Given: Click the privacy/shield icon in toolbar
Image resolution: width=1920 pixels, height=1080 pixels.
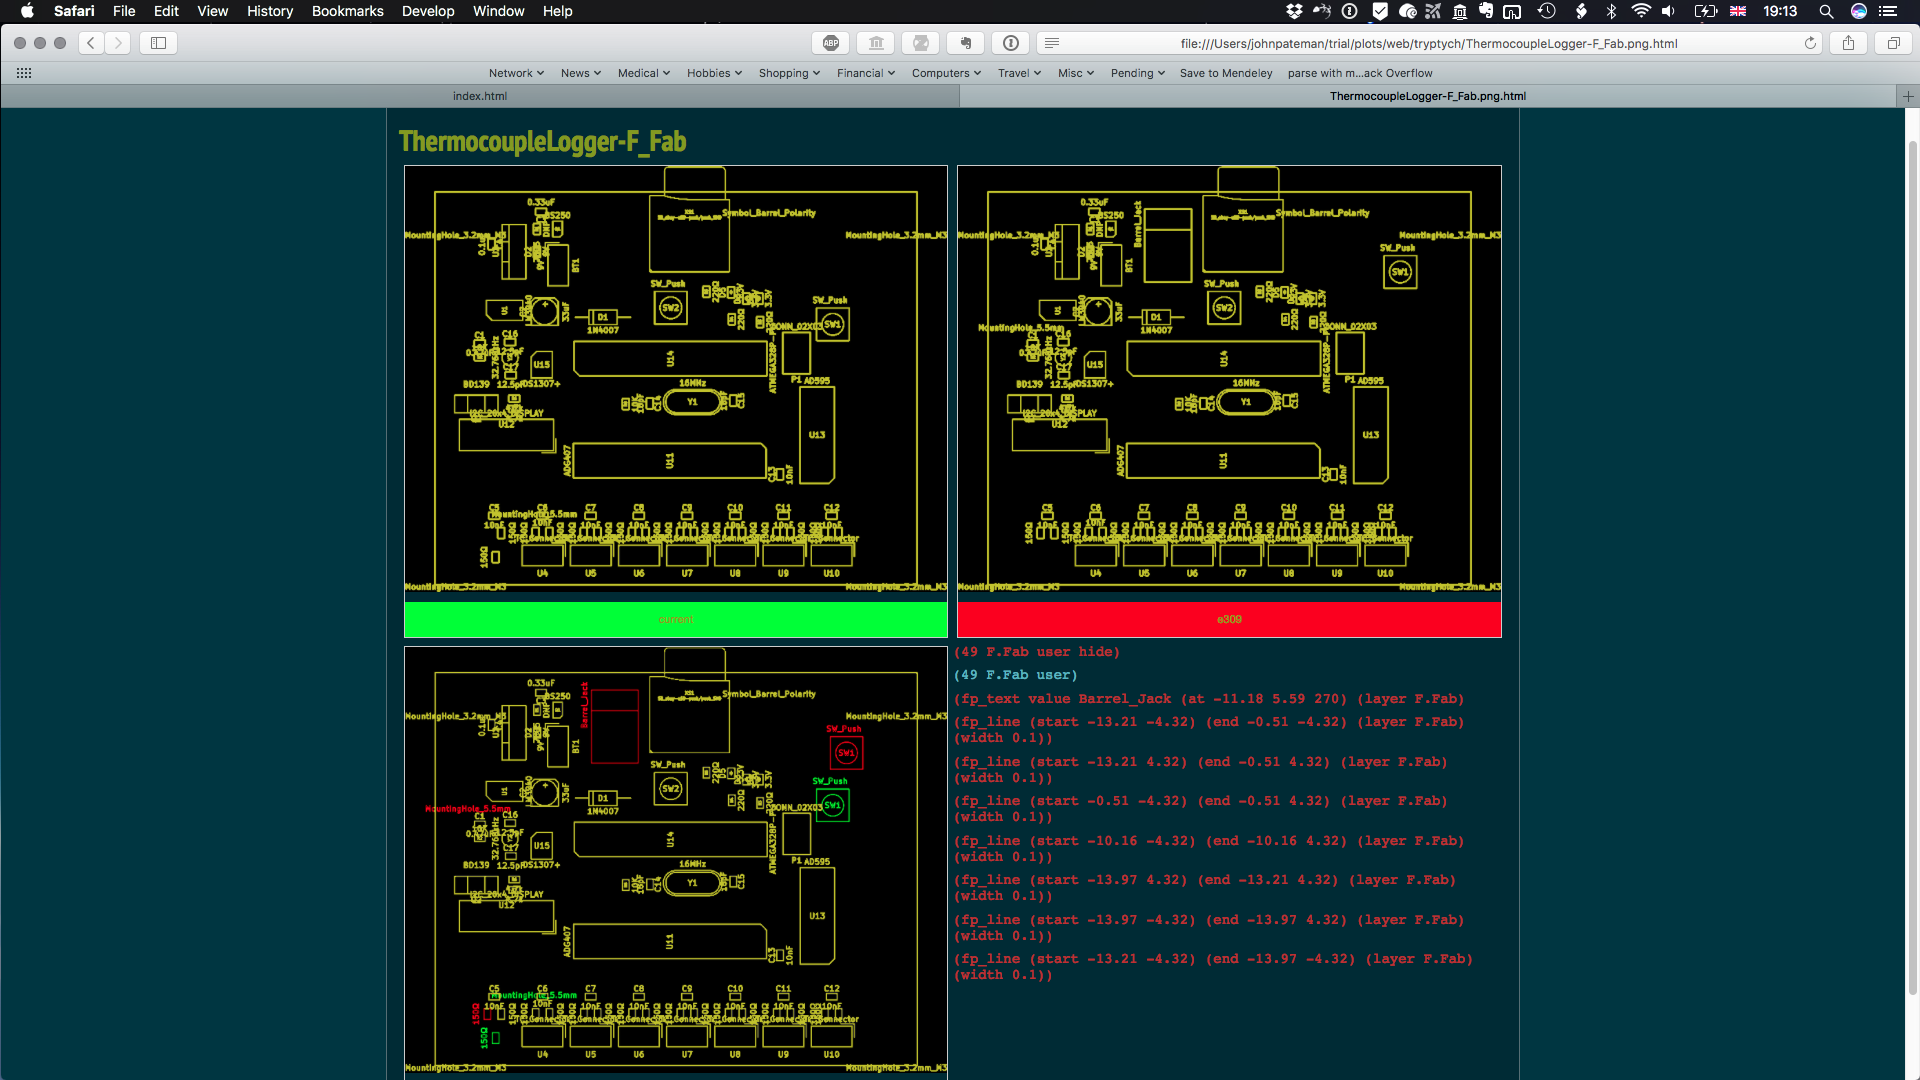Looking at the screenshot, I should tap(1379, 12).
